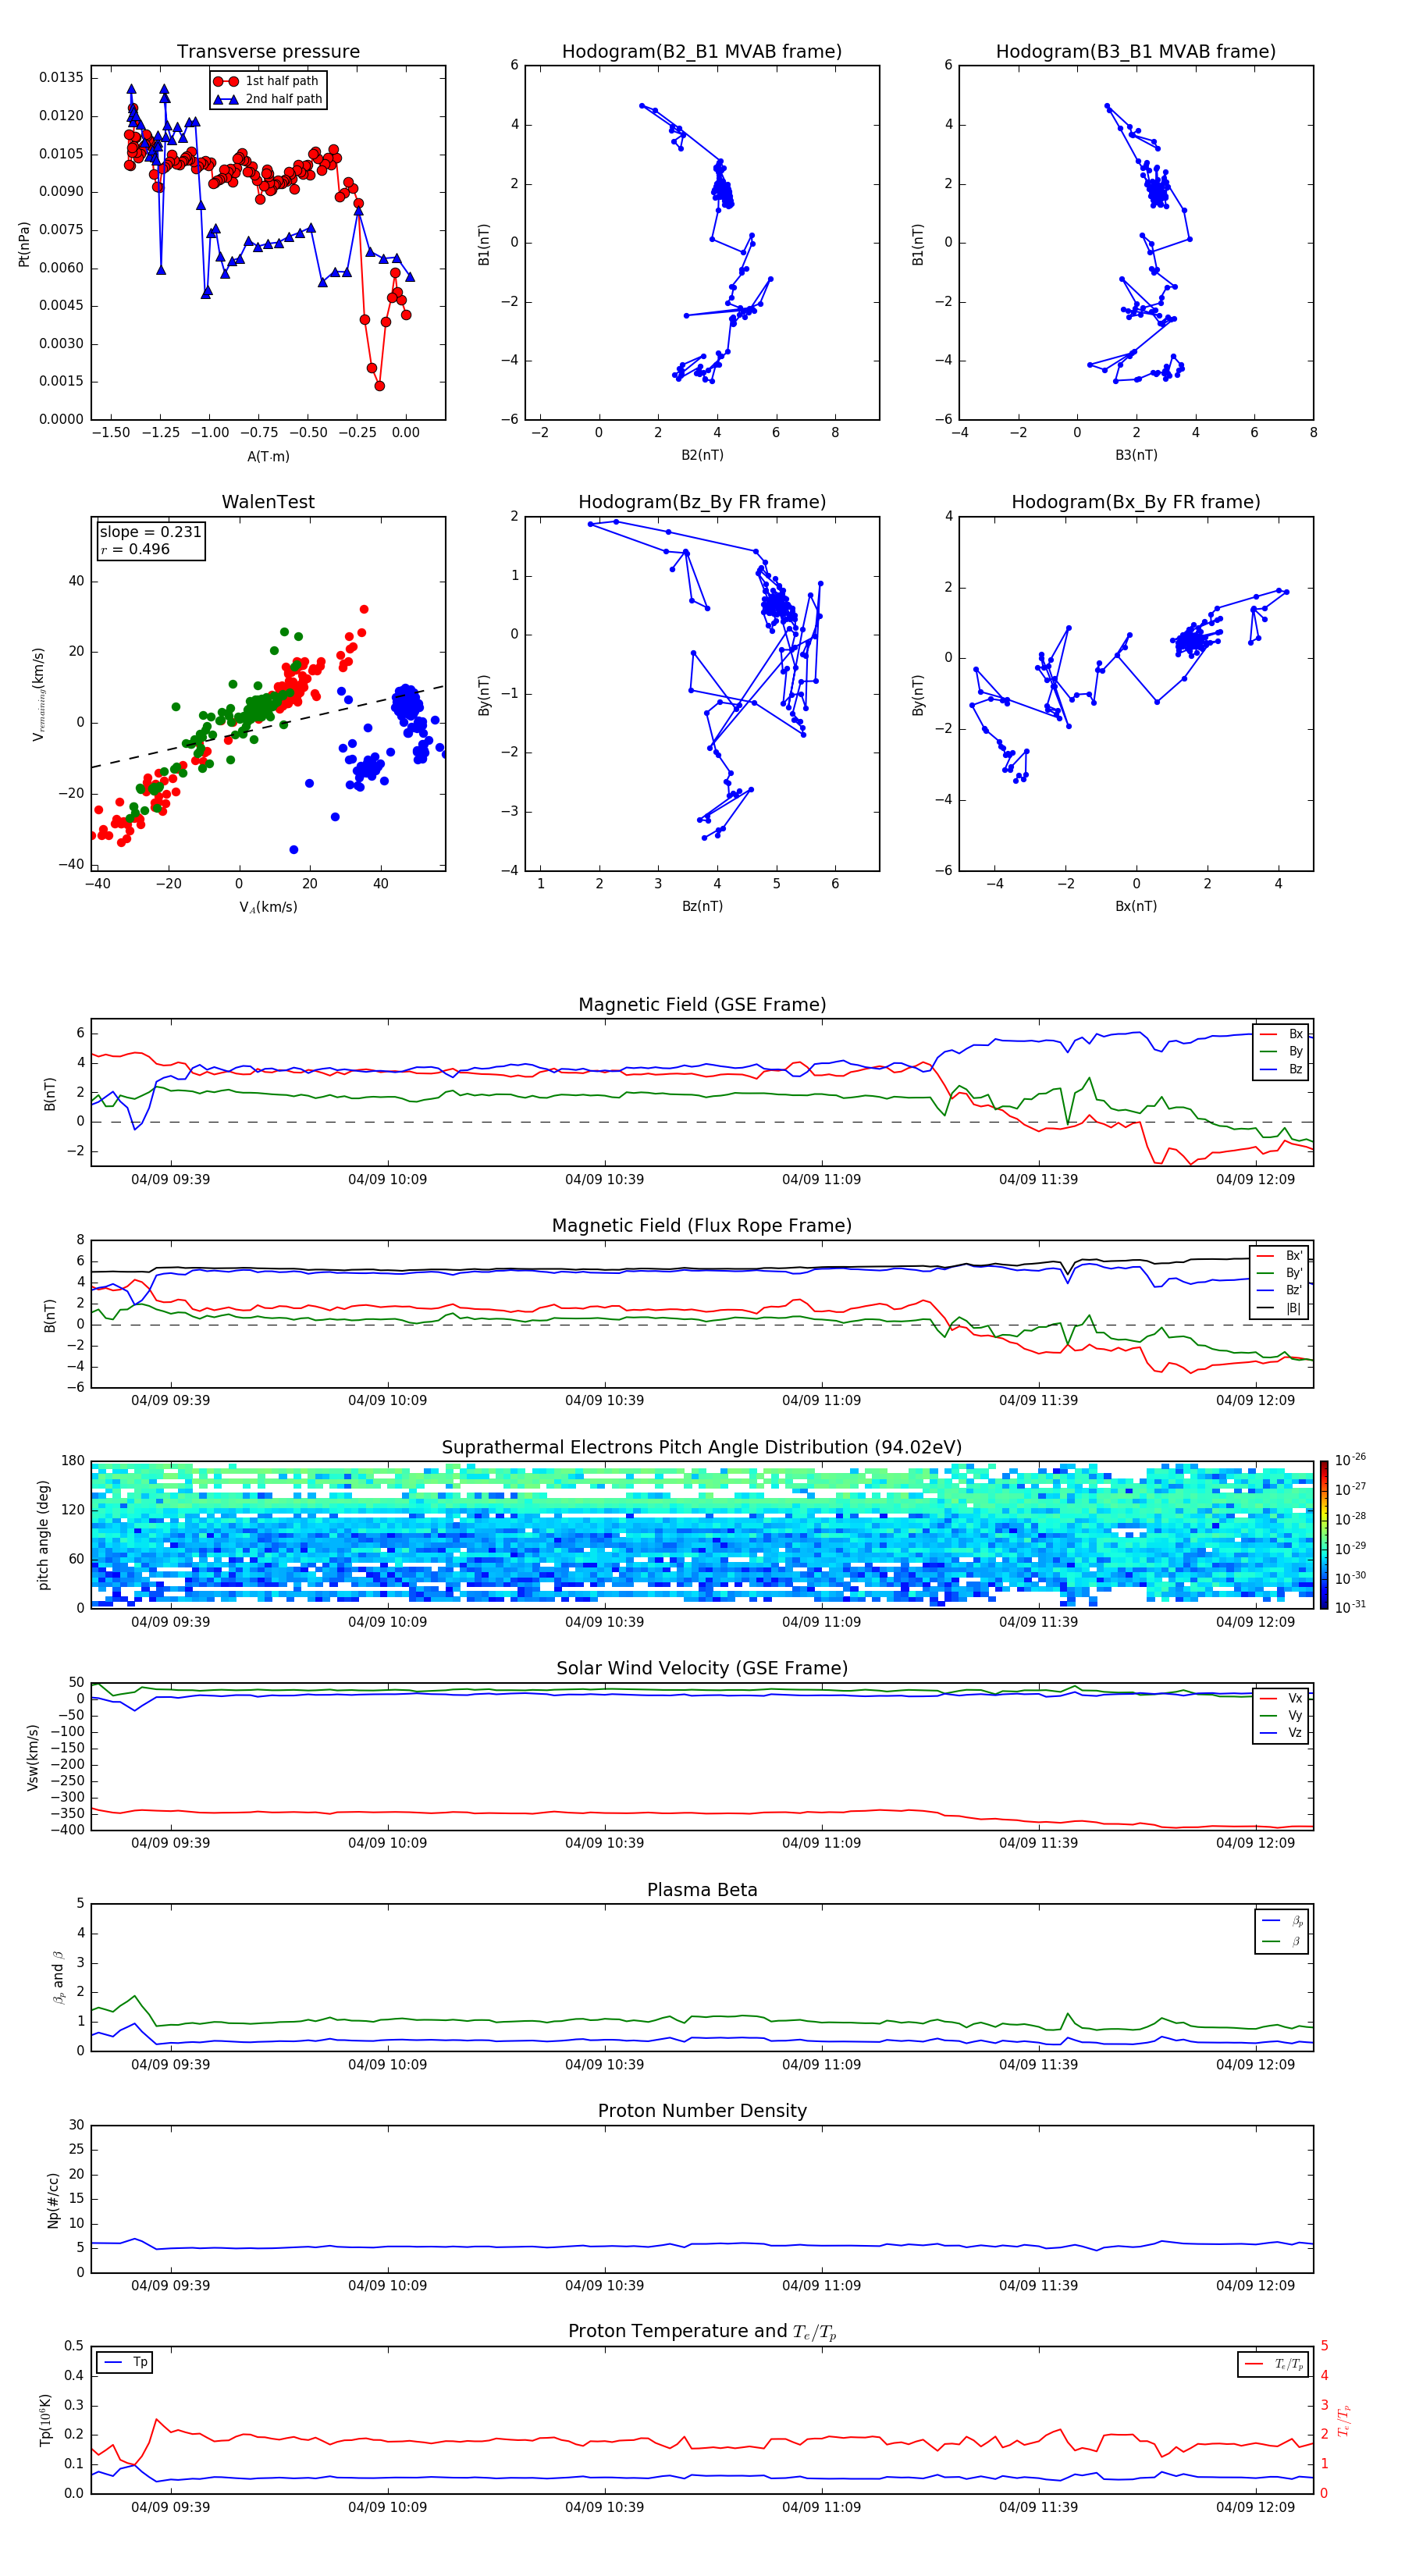Image resolution: width=1405 pixels, height=2576 pixels.
Task: Click the red 'Te/Tp' right axis label
Action: coord(1343,2421)
